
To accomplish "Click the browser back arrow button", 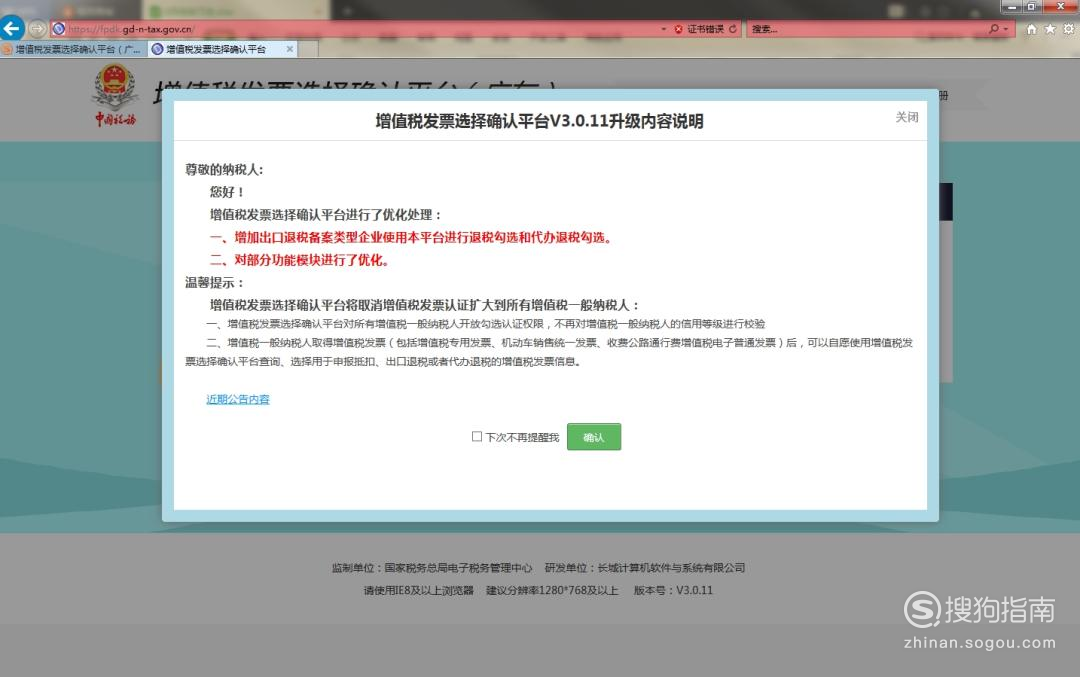I will coord(12,28).
